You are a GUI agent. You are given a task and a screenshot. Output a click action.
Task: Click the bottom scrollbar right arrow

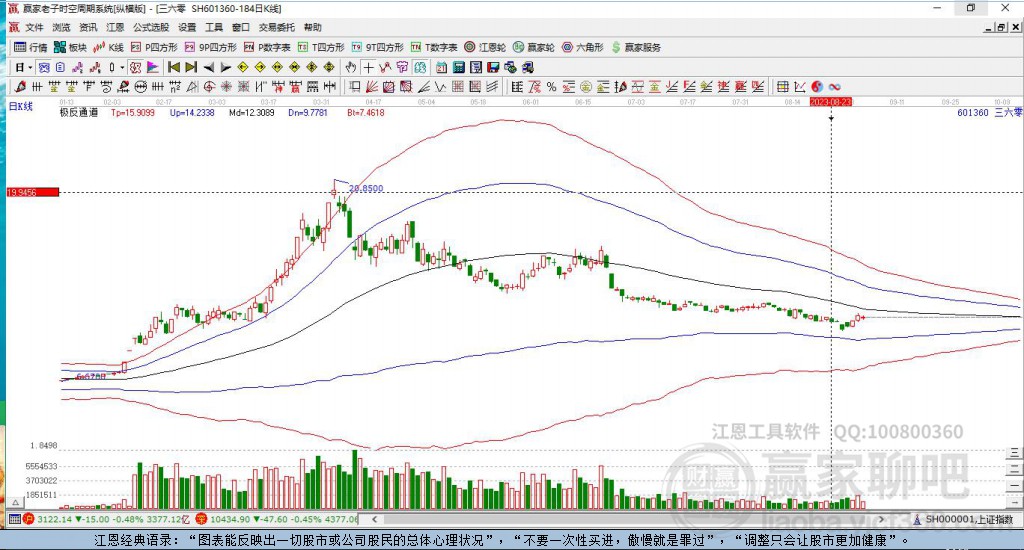tap(881, 519)
